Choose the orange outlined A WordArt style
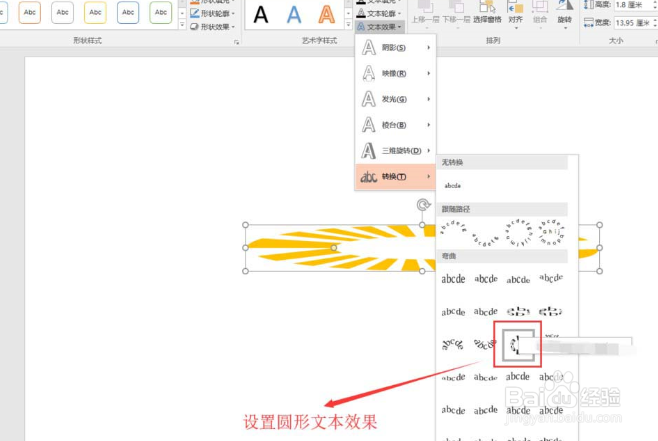Screen dimensions: 658x441 [326, 15]
